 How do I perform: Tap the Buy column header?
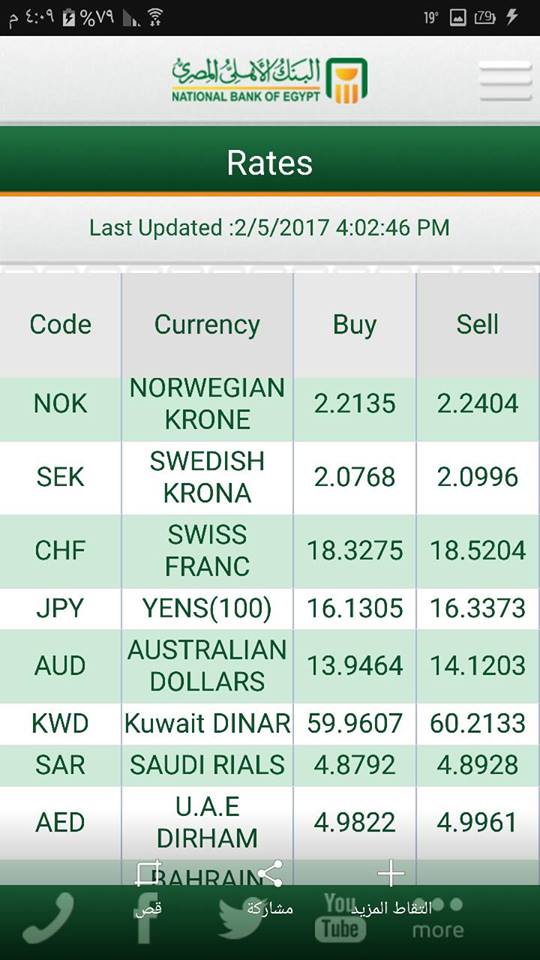[x=354, y=324]
